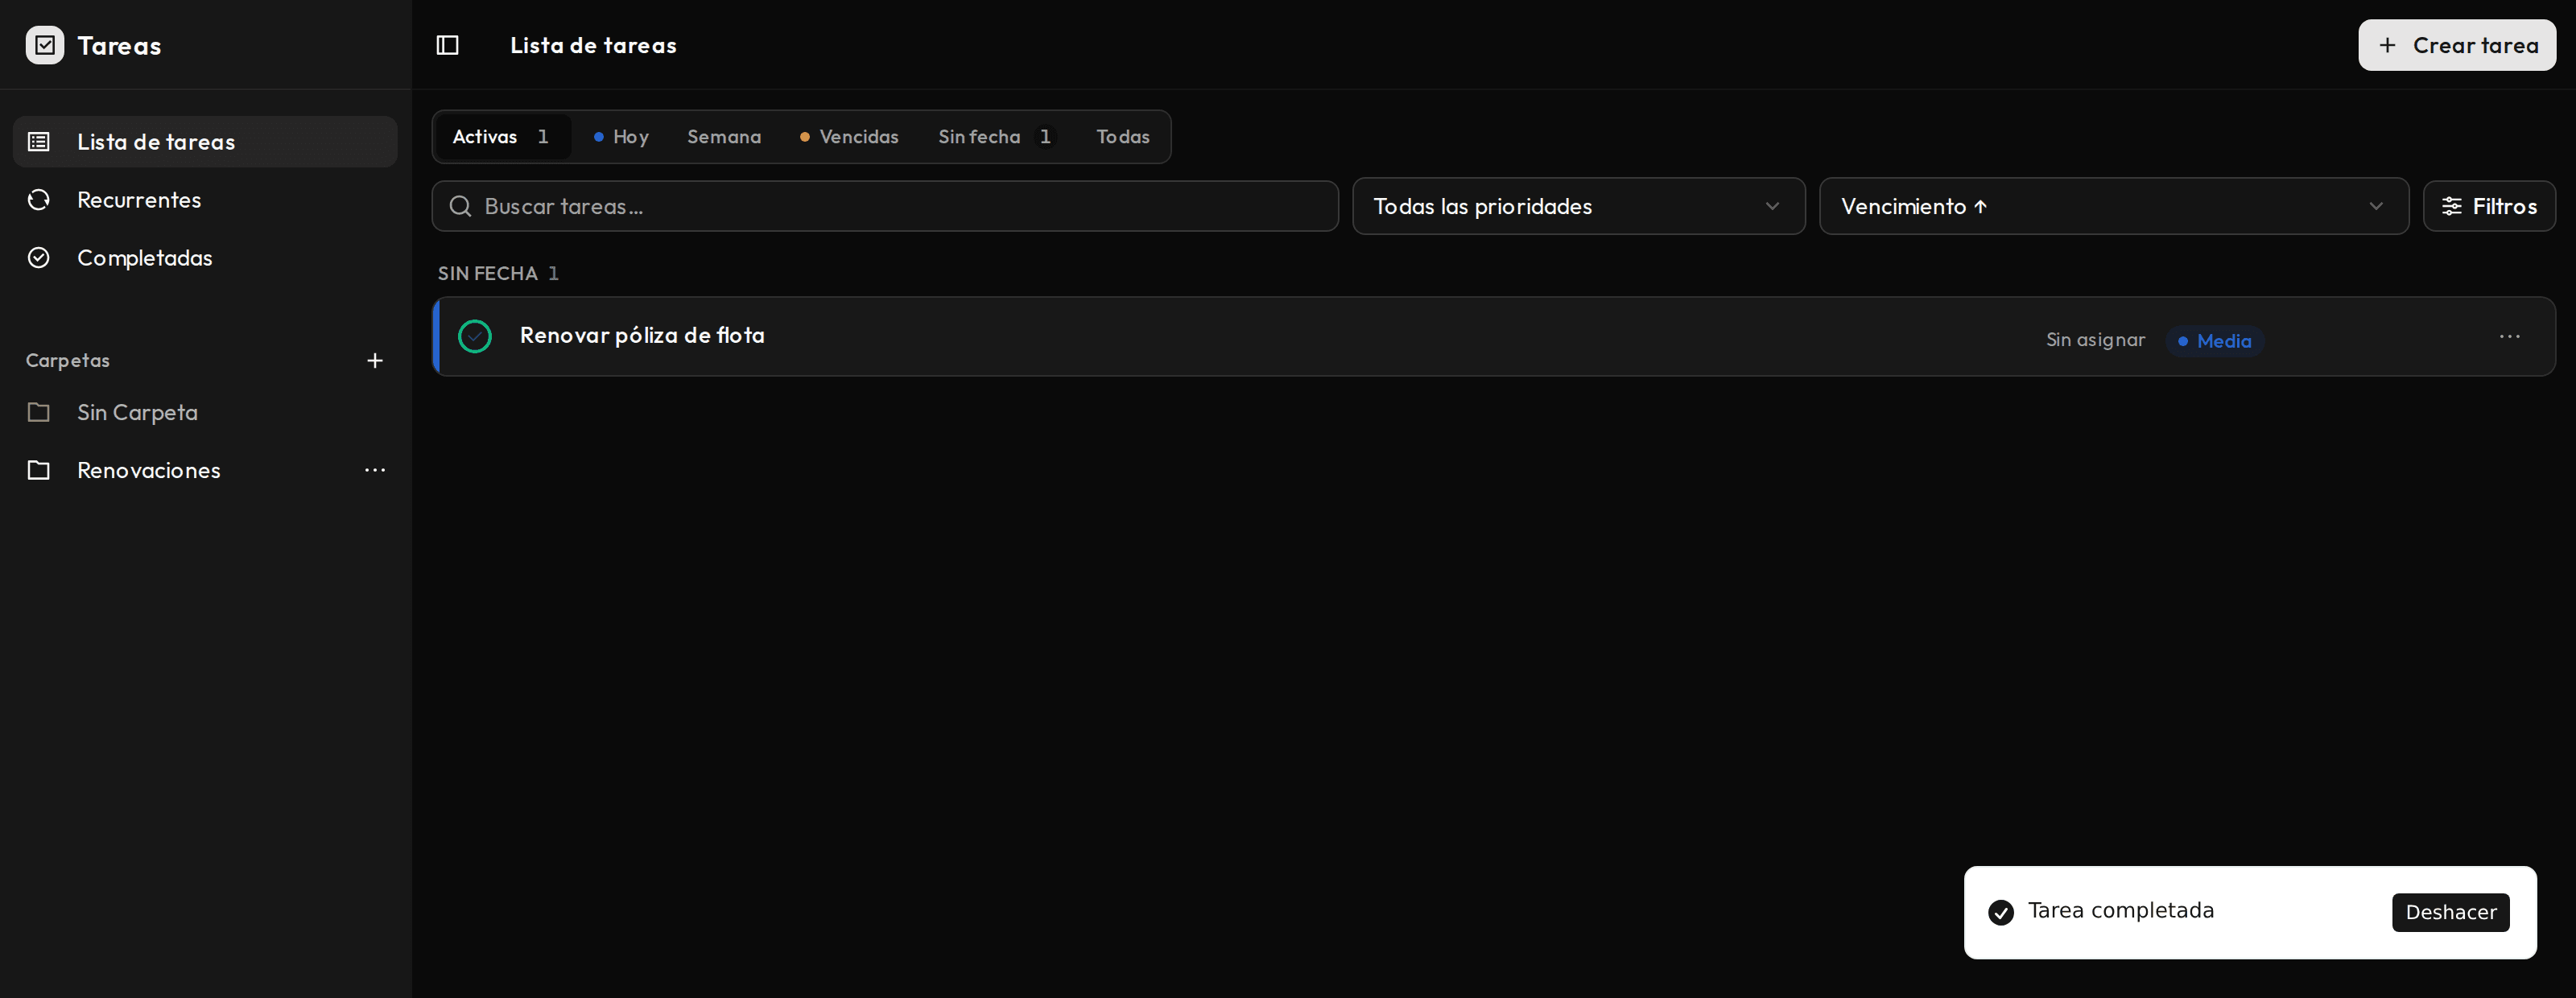
Task: Add a new folder with plus icon
Action: 375,360
